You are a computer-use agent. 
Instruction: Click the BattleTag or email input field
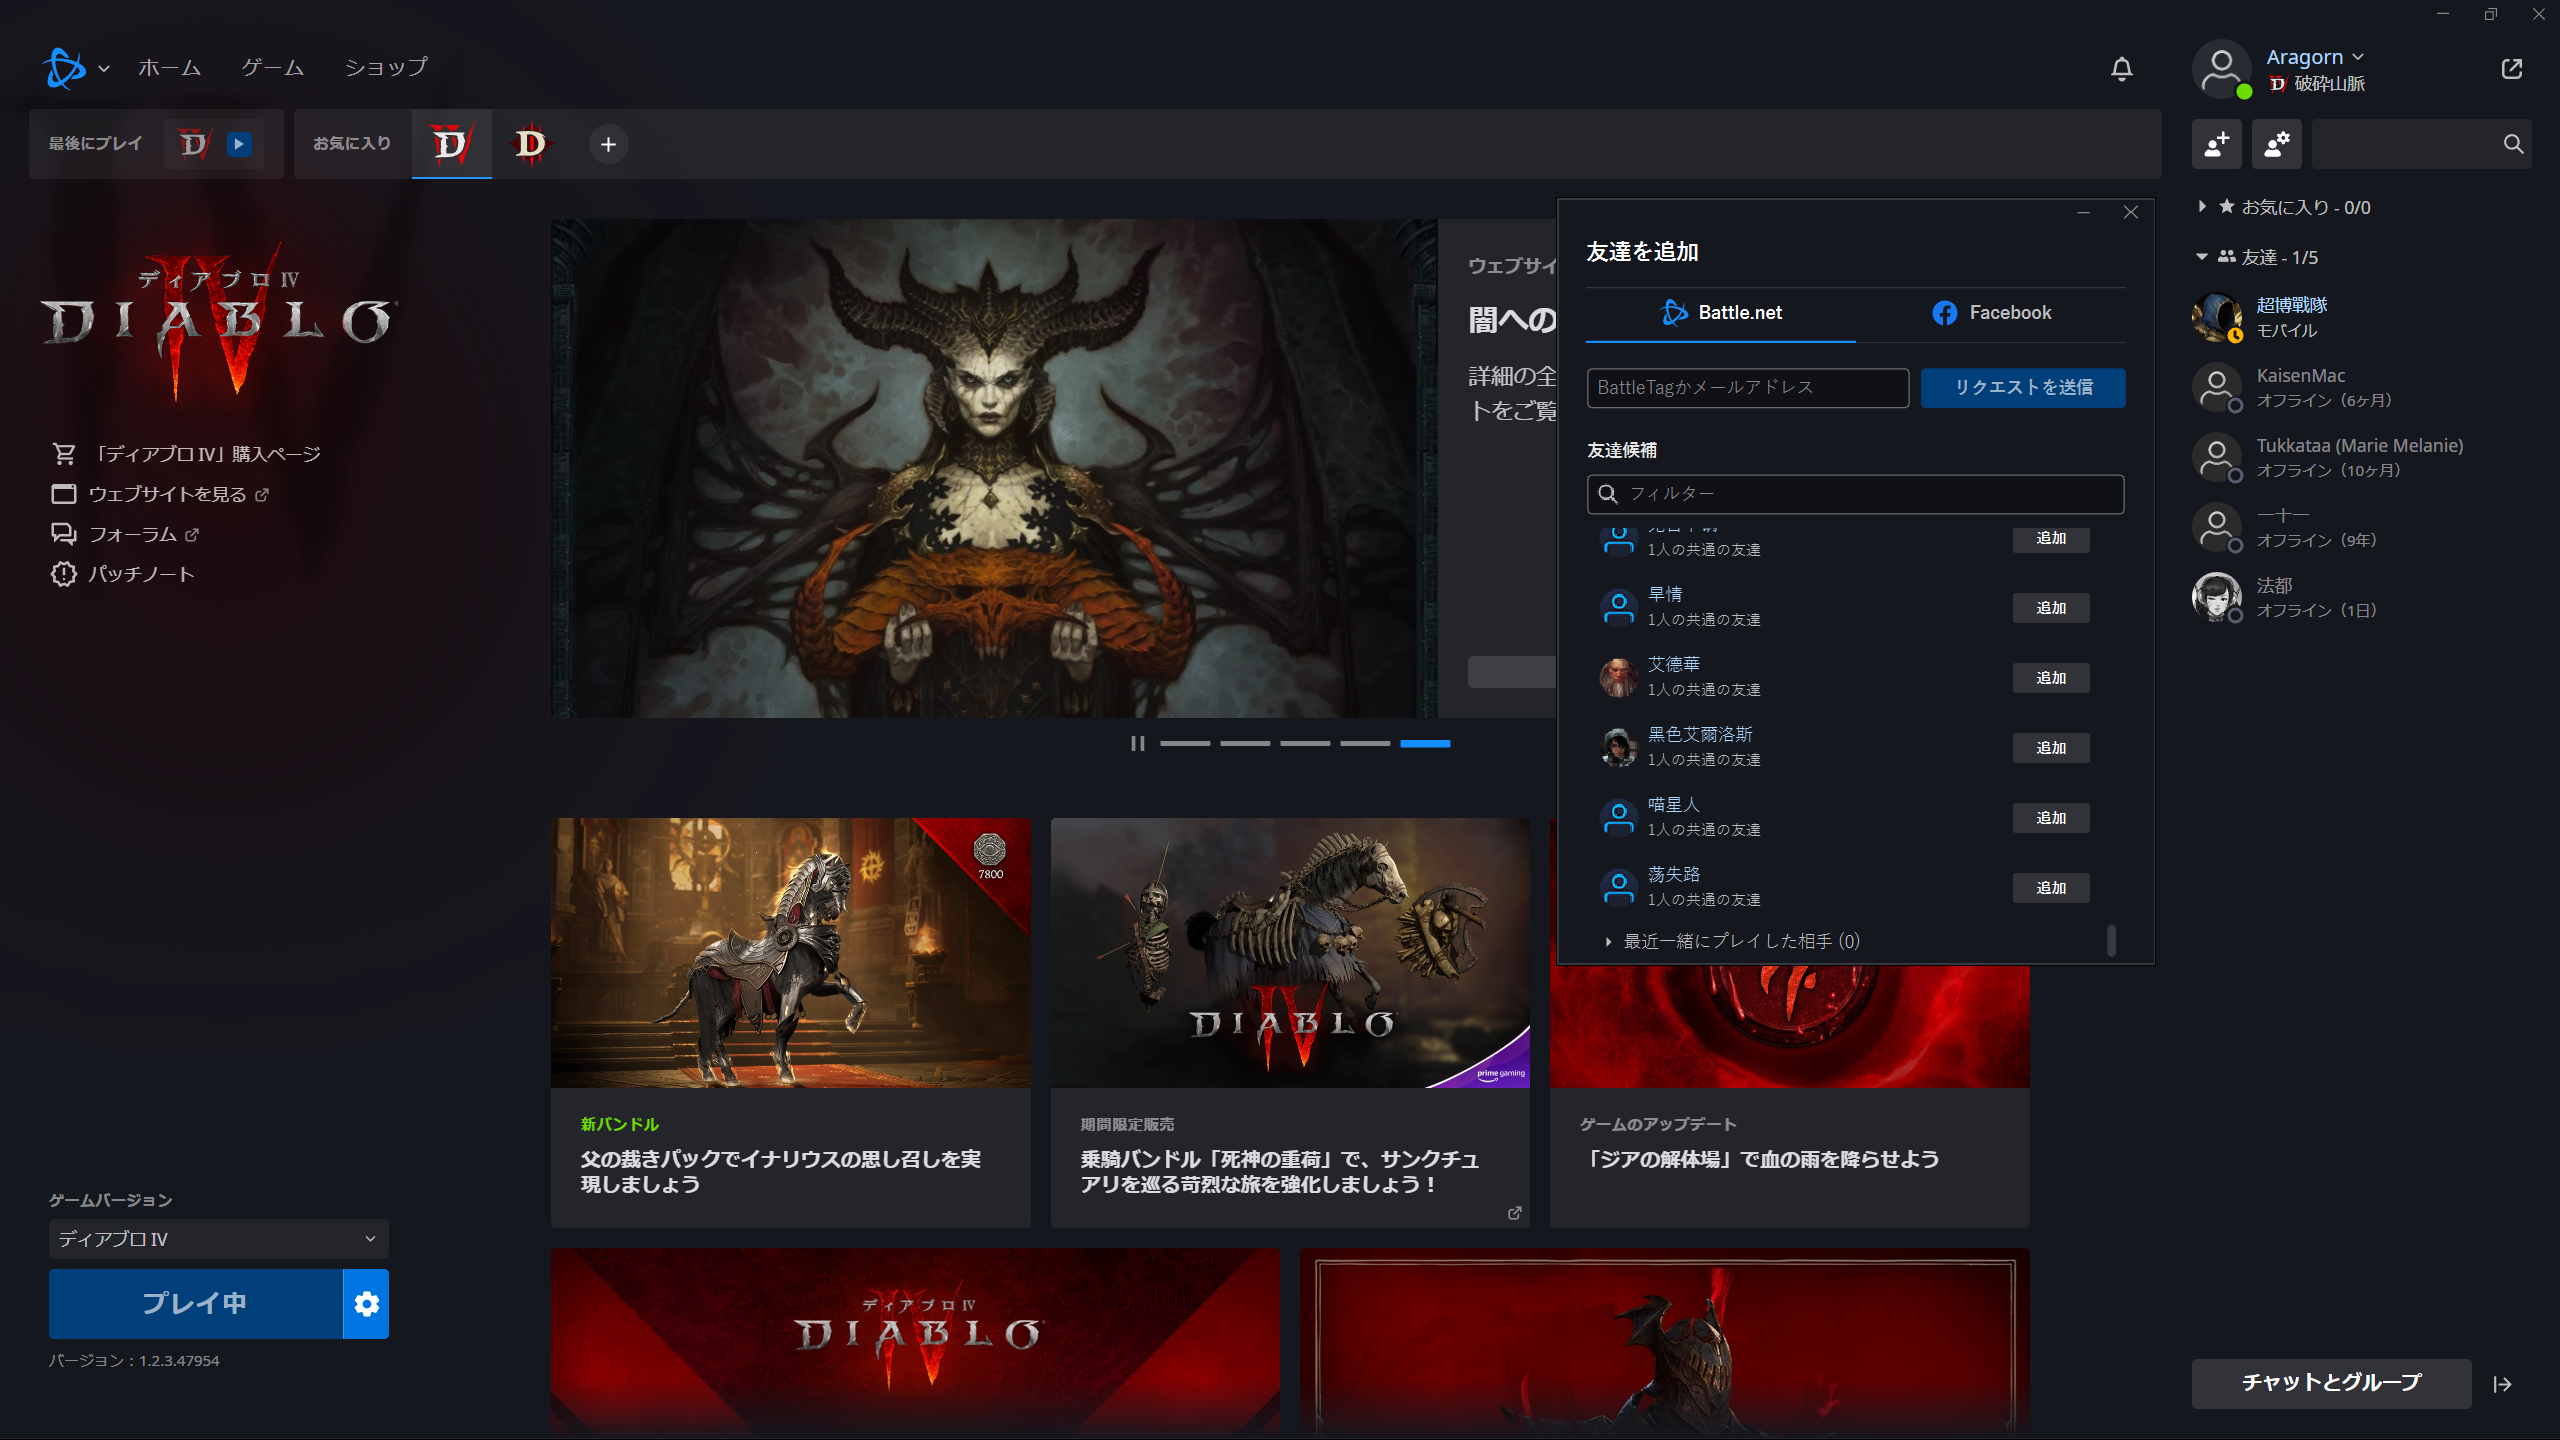1747,387
